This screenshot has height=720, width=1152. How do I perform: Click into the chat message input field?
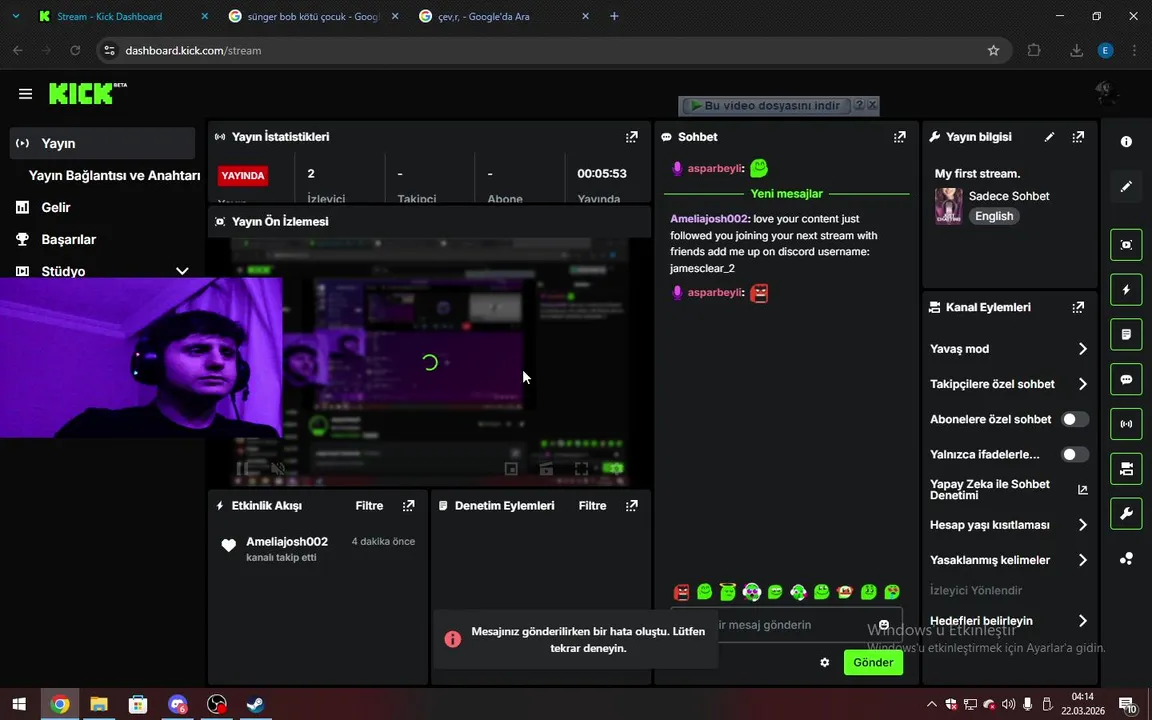[x=786, y=624]
